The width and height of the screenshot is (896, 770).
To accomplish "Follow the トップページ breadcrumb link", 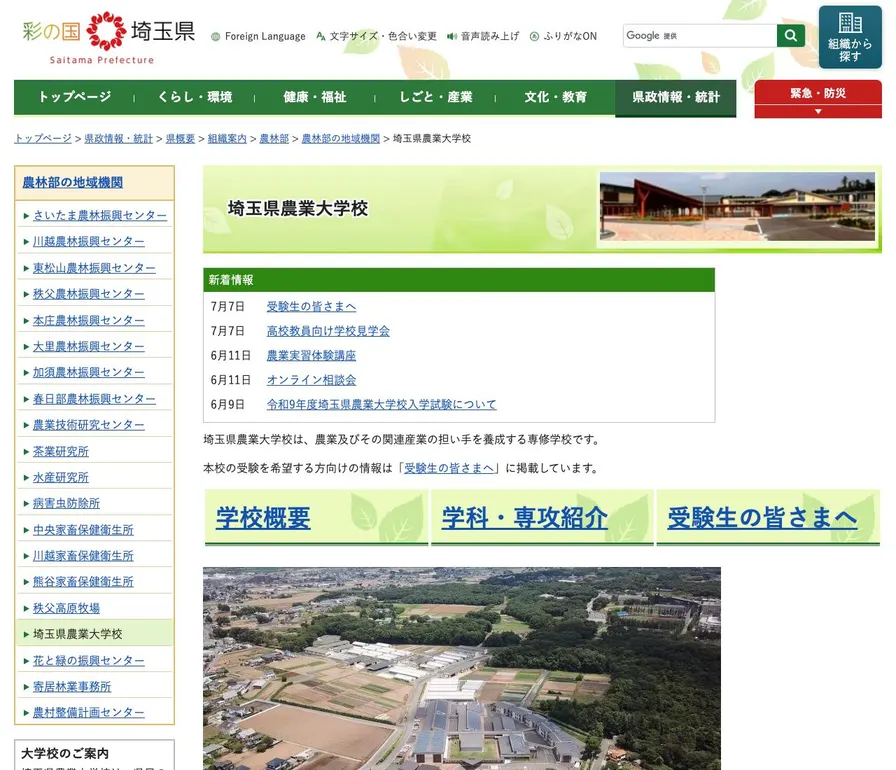I will (43, 138).
